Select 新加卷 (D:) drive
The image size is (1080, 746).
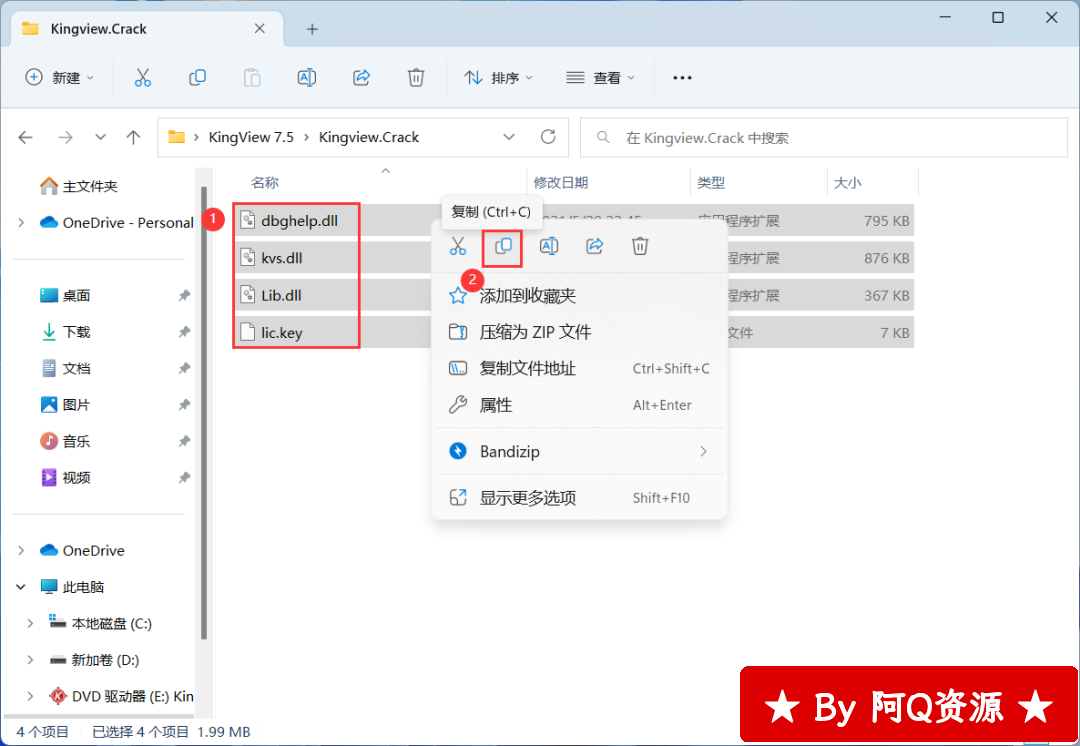click(x=95, y=660)
